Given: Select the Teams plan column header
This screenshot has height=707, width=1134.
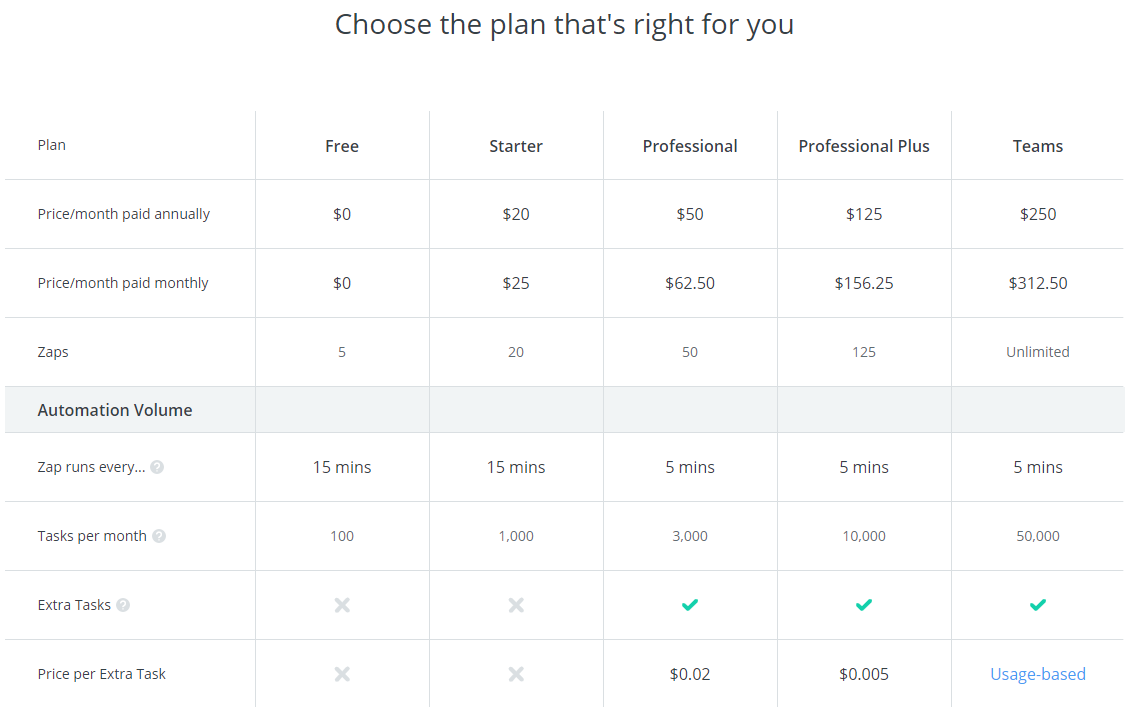Looking at the screenshot, I should point(1038,146).
